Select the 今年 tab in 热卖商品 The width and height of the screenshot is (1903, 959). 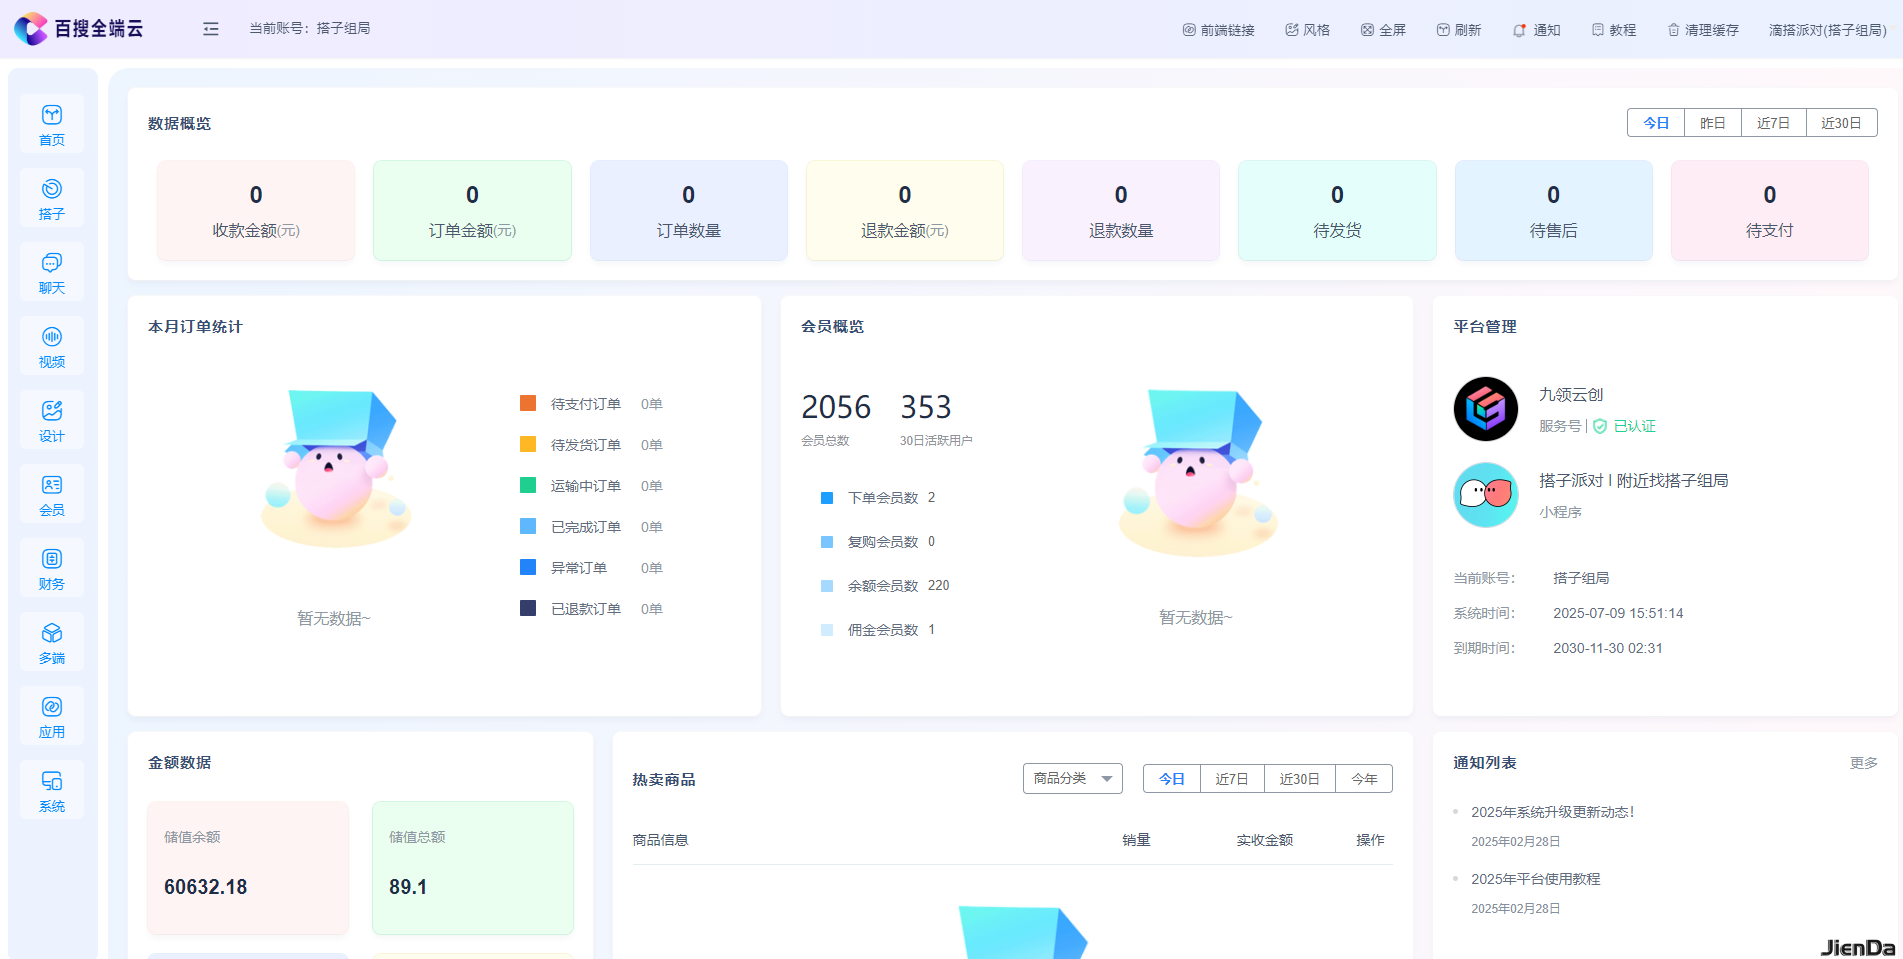click(1363, 778)
